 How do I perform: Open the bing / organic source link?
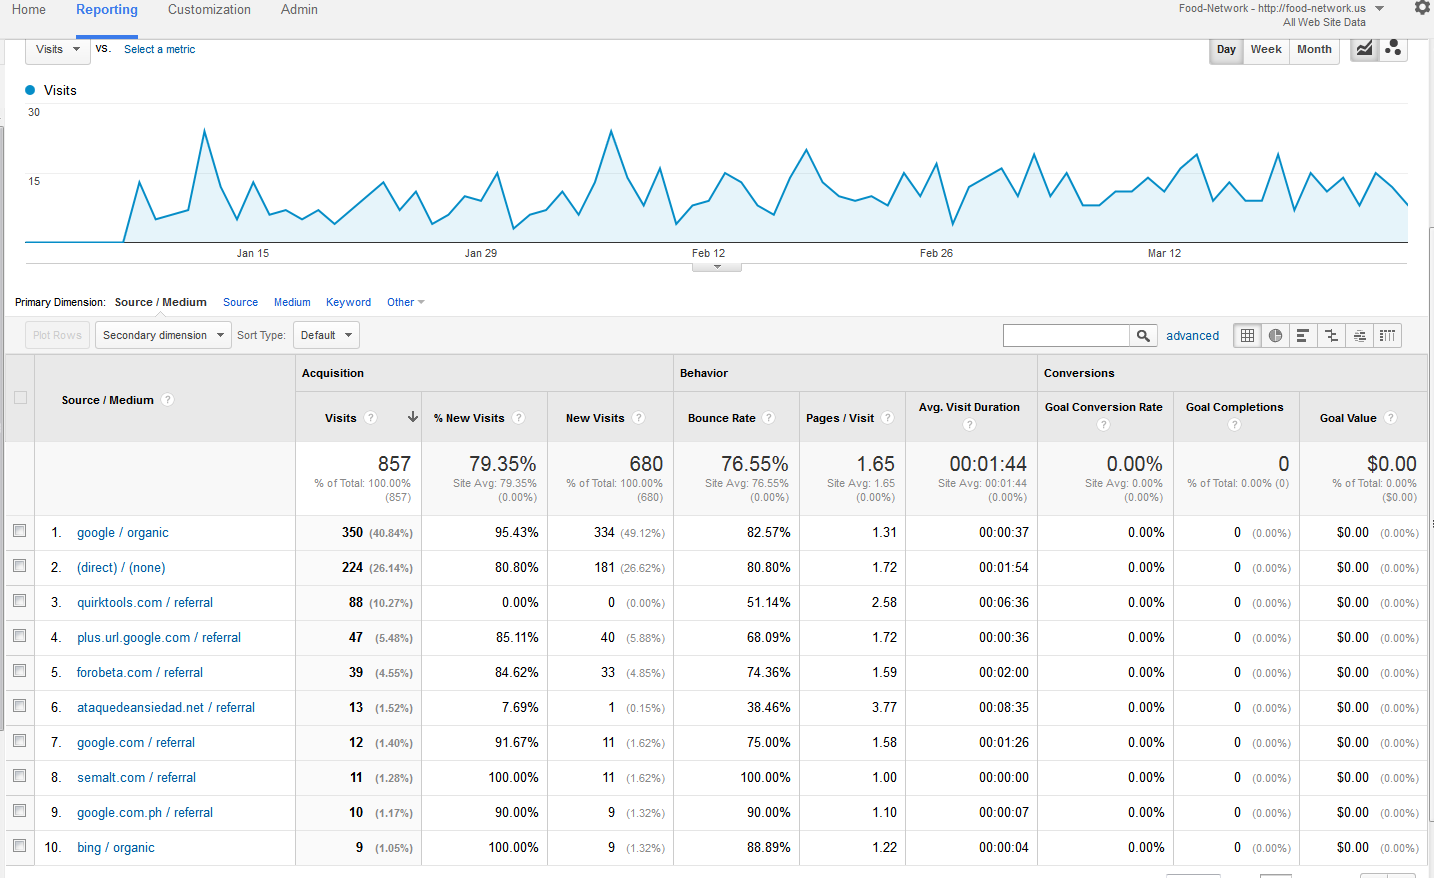pos(116,848)
